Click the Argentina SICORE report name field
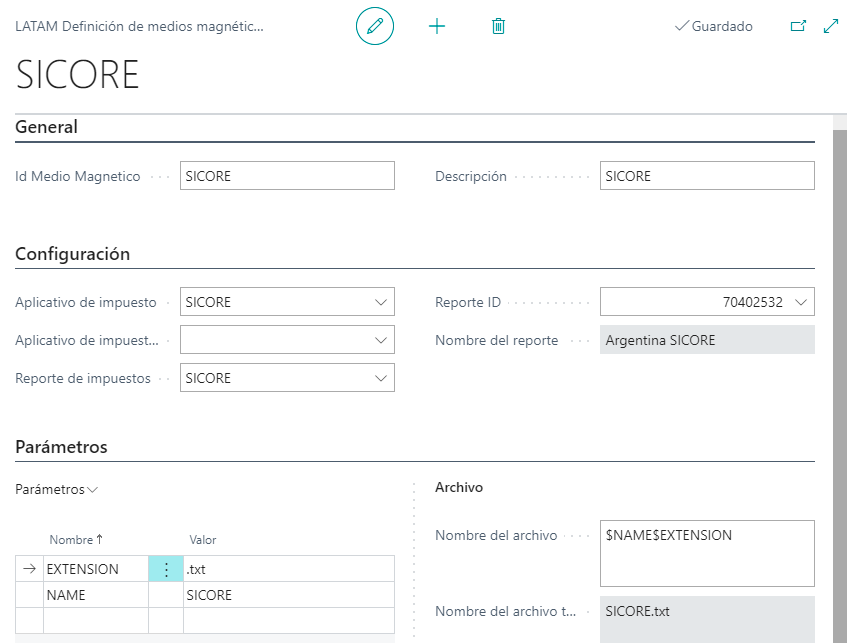This screenshot has width=855, height=643. pyautogui.click(x=707, y=340)
